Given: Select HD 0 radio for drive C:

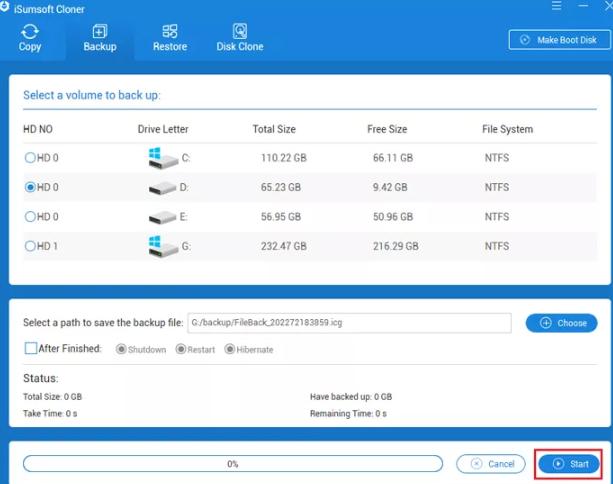Looking at the screenshot, I should (30, 158).
